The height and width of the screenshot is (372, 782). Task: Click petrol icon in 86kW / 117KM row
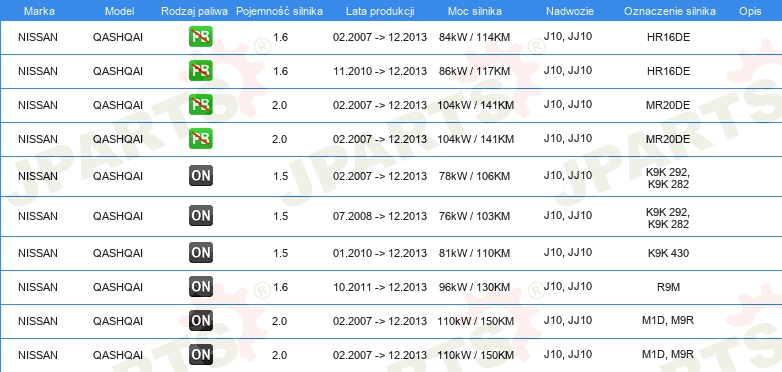click(x=201, y=71)
